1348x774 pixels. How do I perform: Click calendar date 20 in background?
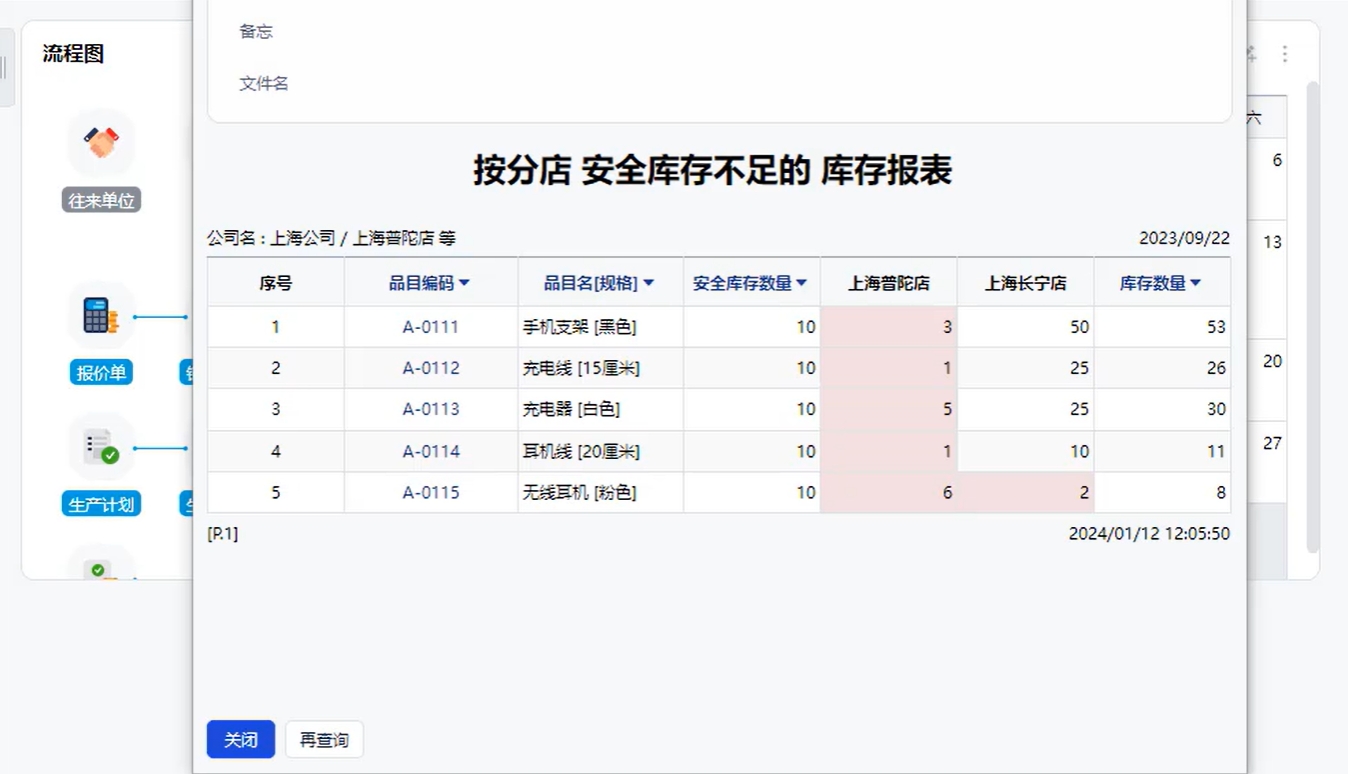click(x=1272, y=361)
